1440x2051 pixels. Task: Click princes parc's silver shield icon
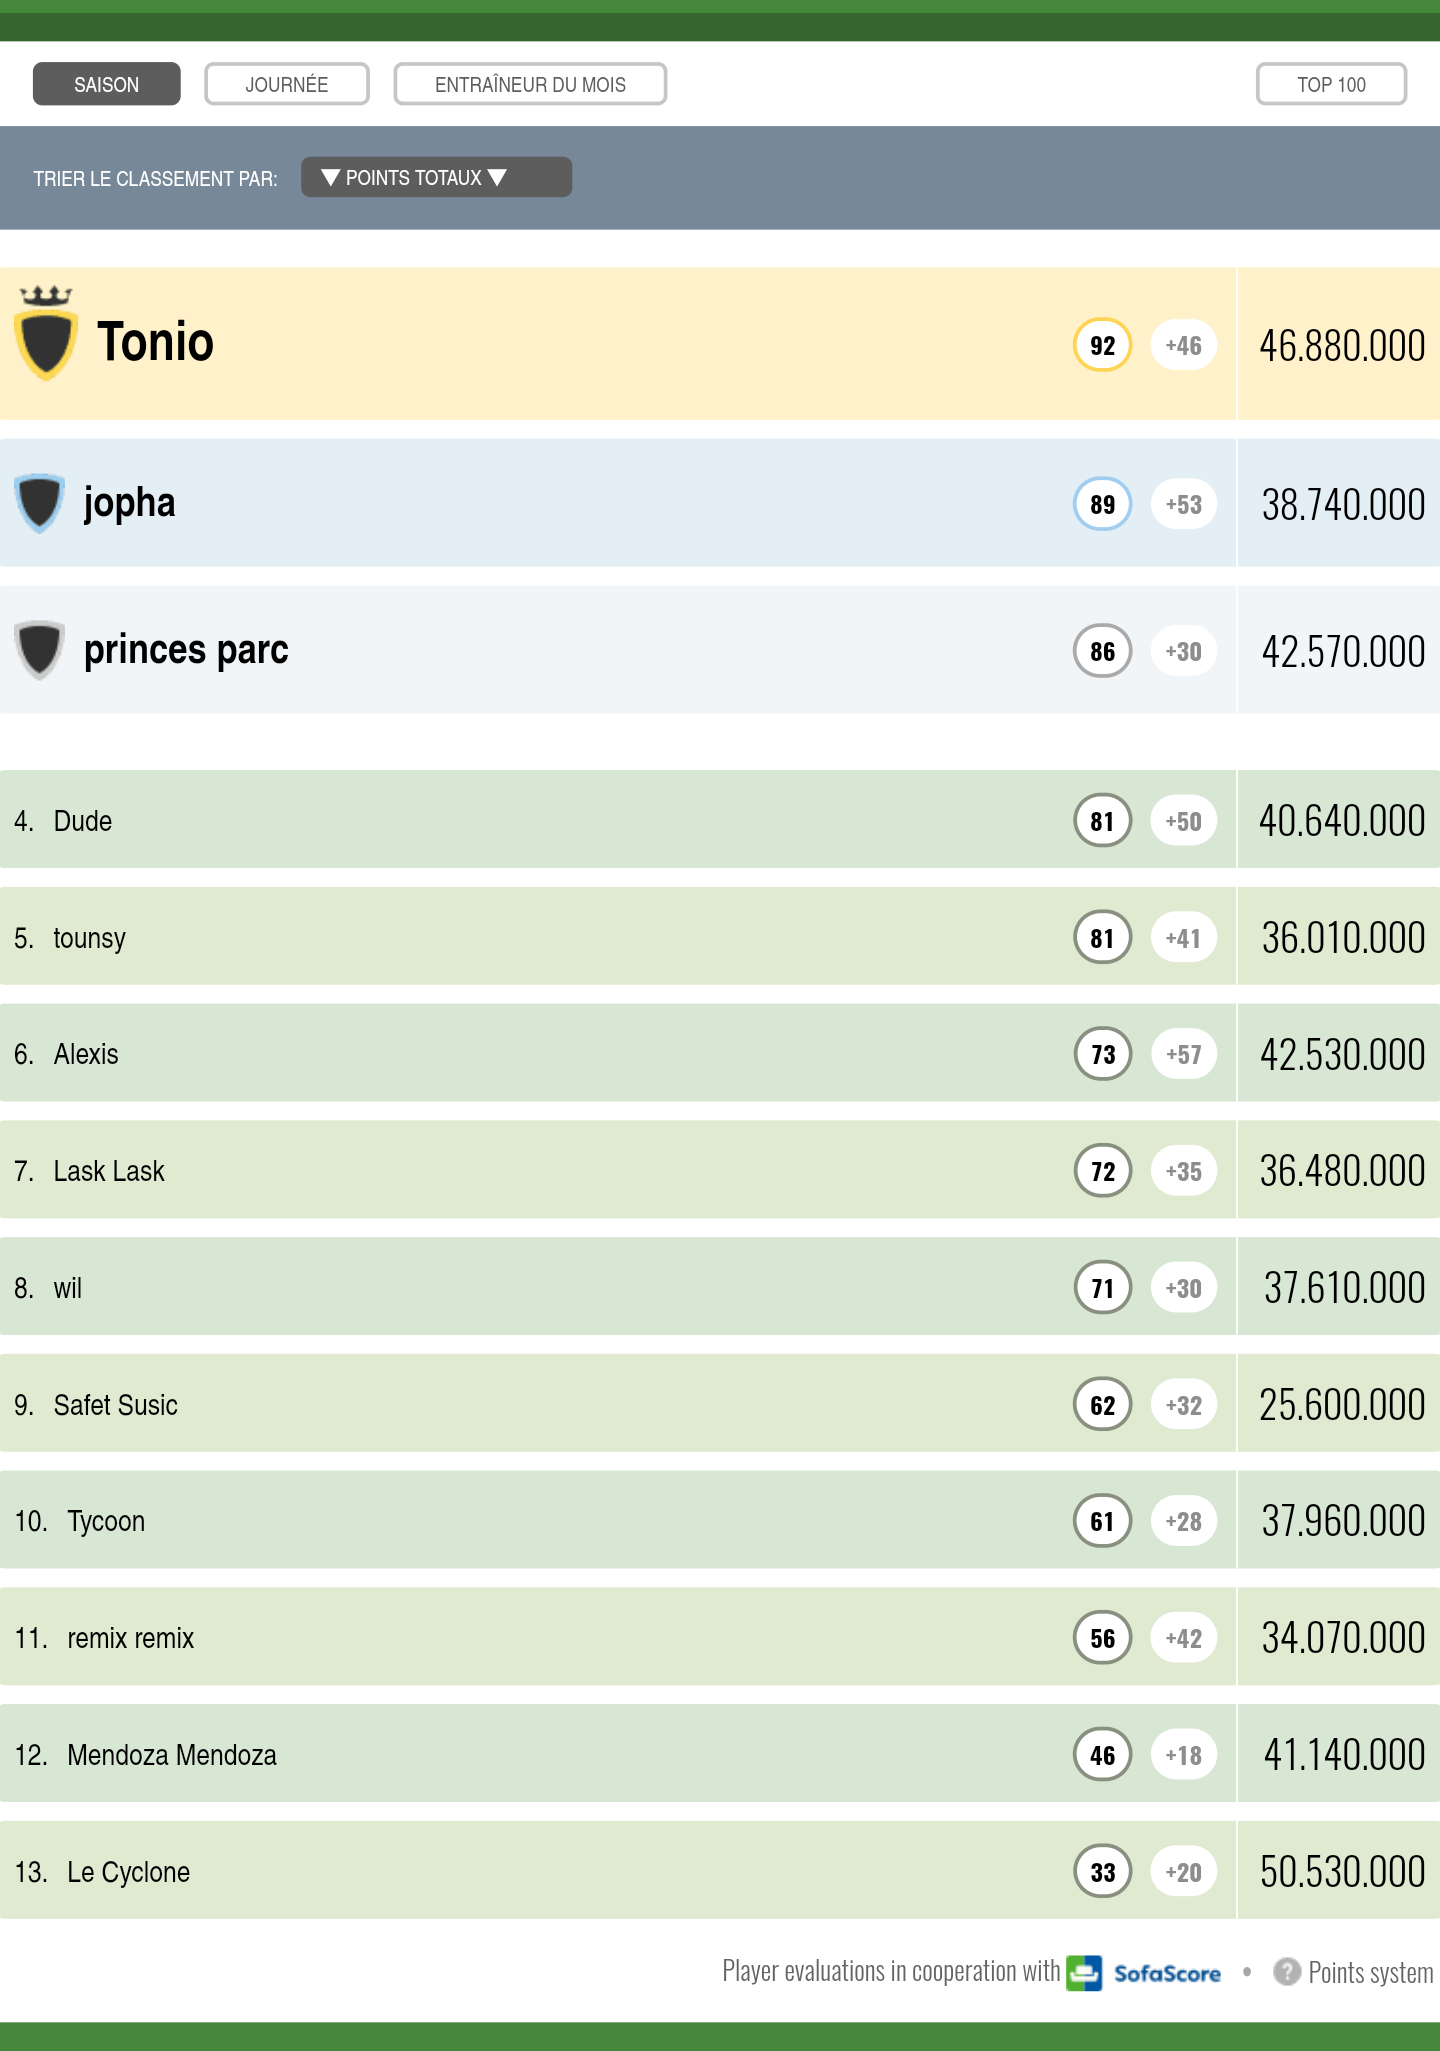click(40, 650)
